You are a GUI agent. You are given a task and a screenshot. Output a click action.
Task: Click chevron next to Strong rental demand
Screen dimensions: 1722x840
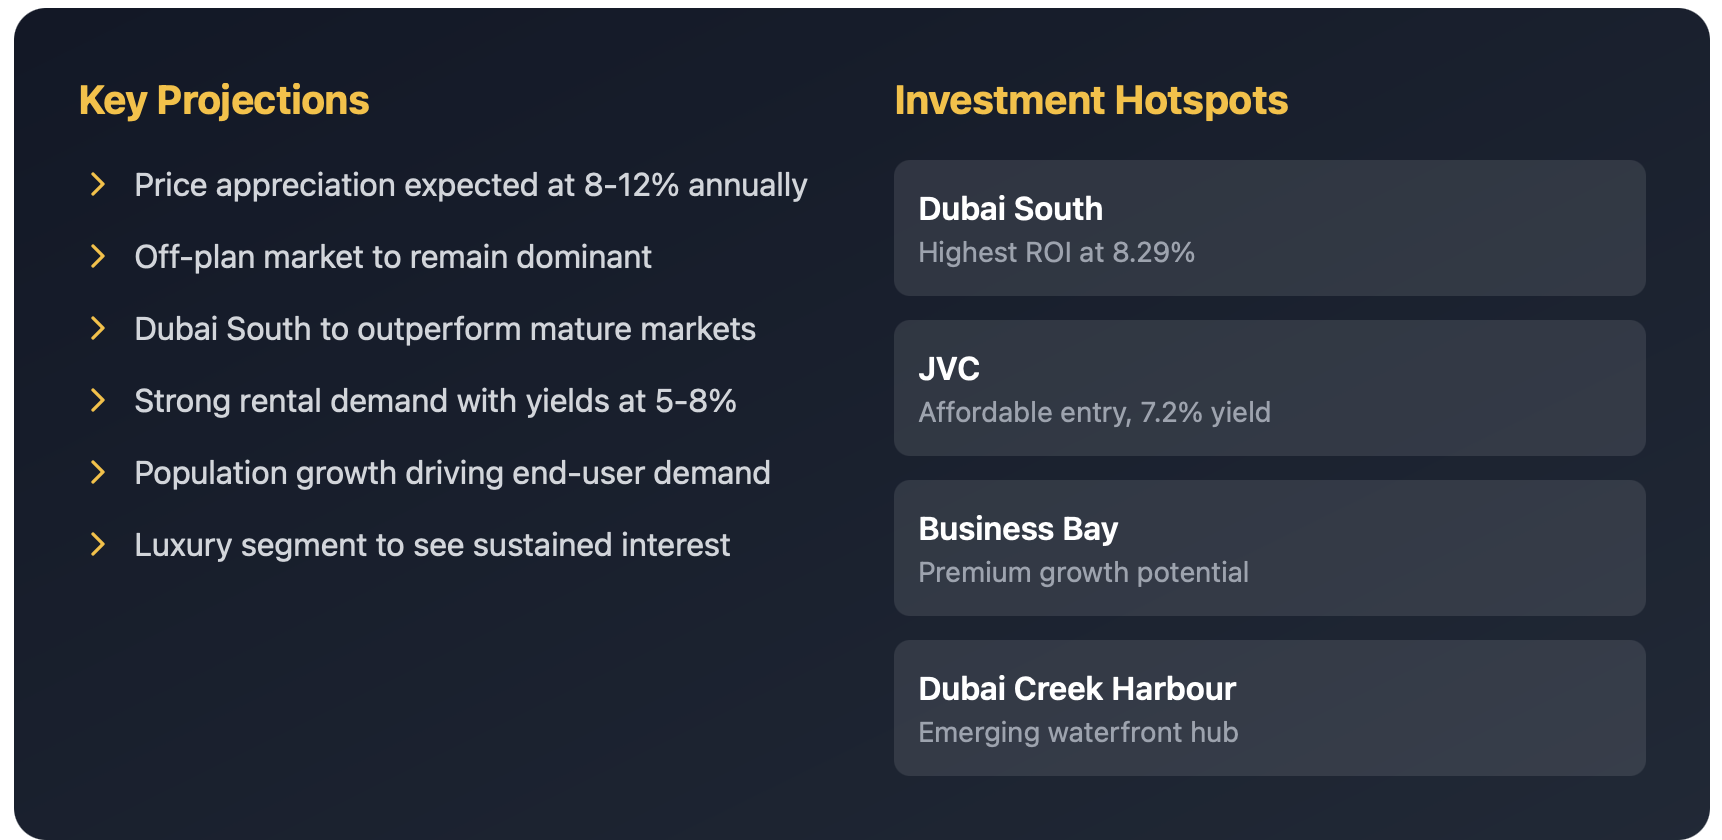pyautogui.click(x=98, y=400)
